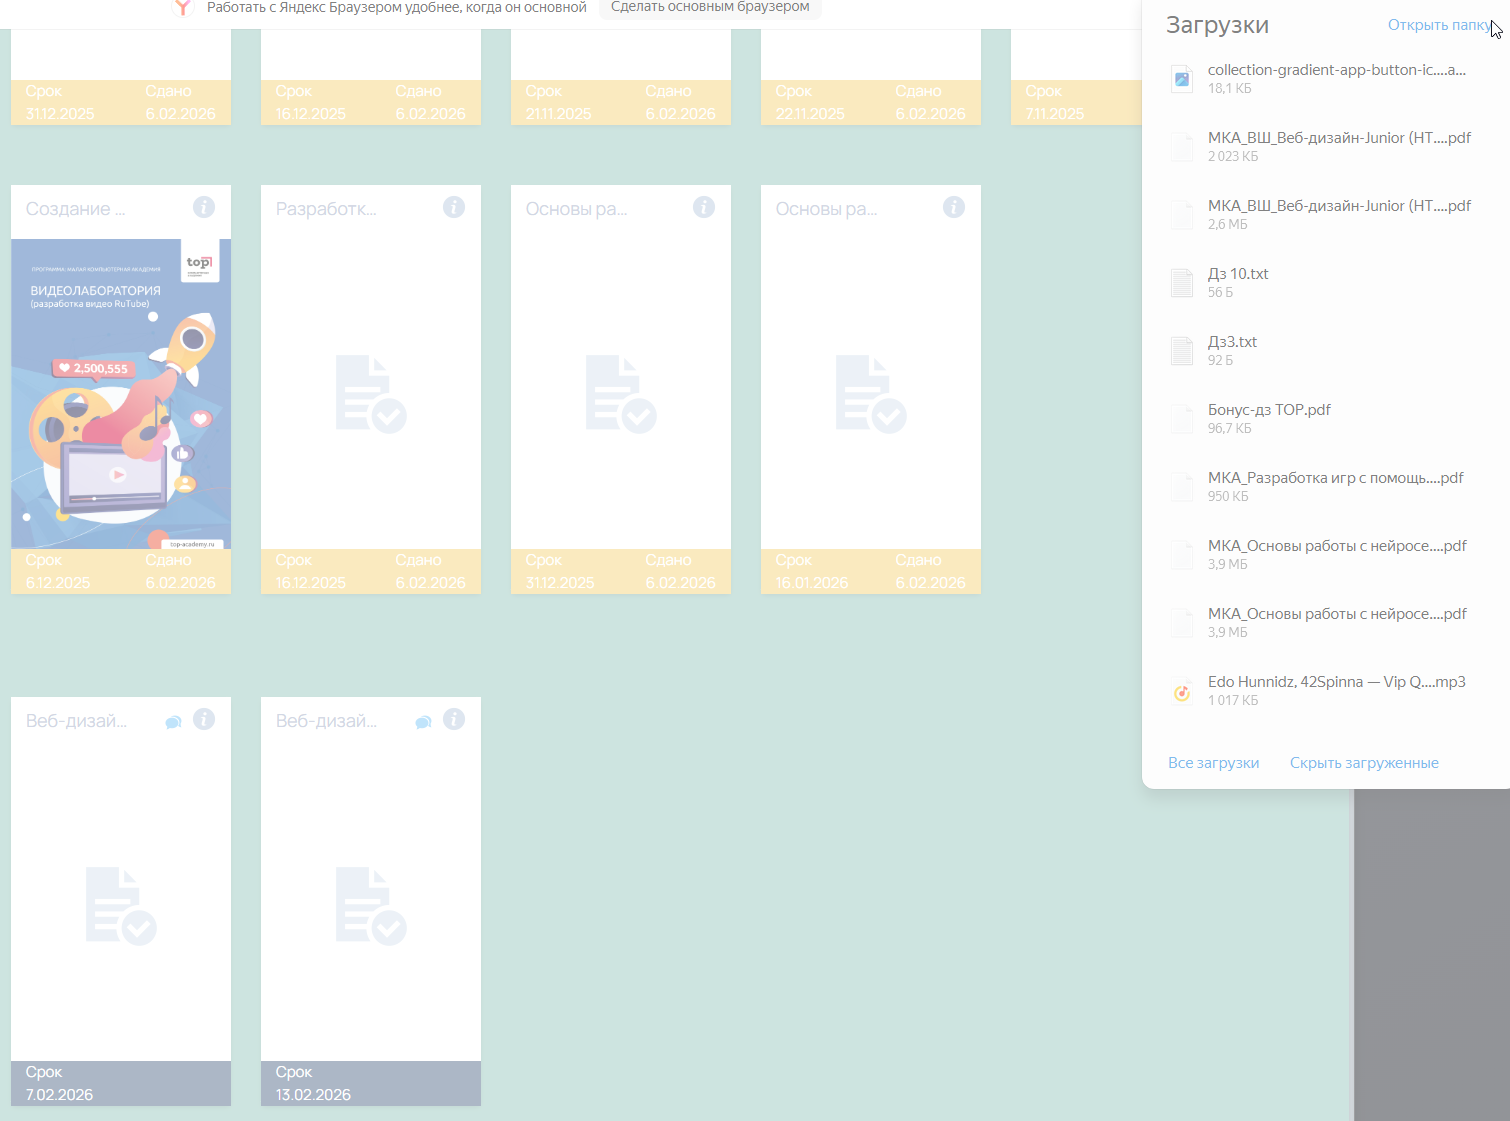Open info icon on Основы ра... card due 16.01.2026
Image resolution: width=1510 pixels, height=1121 pixels.
954,207
